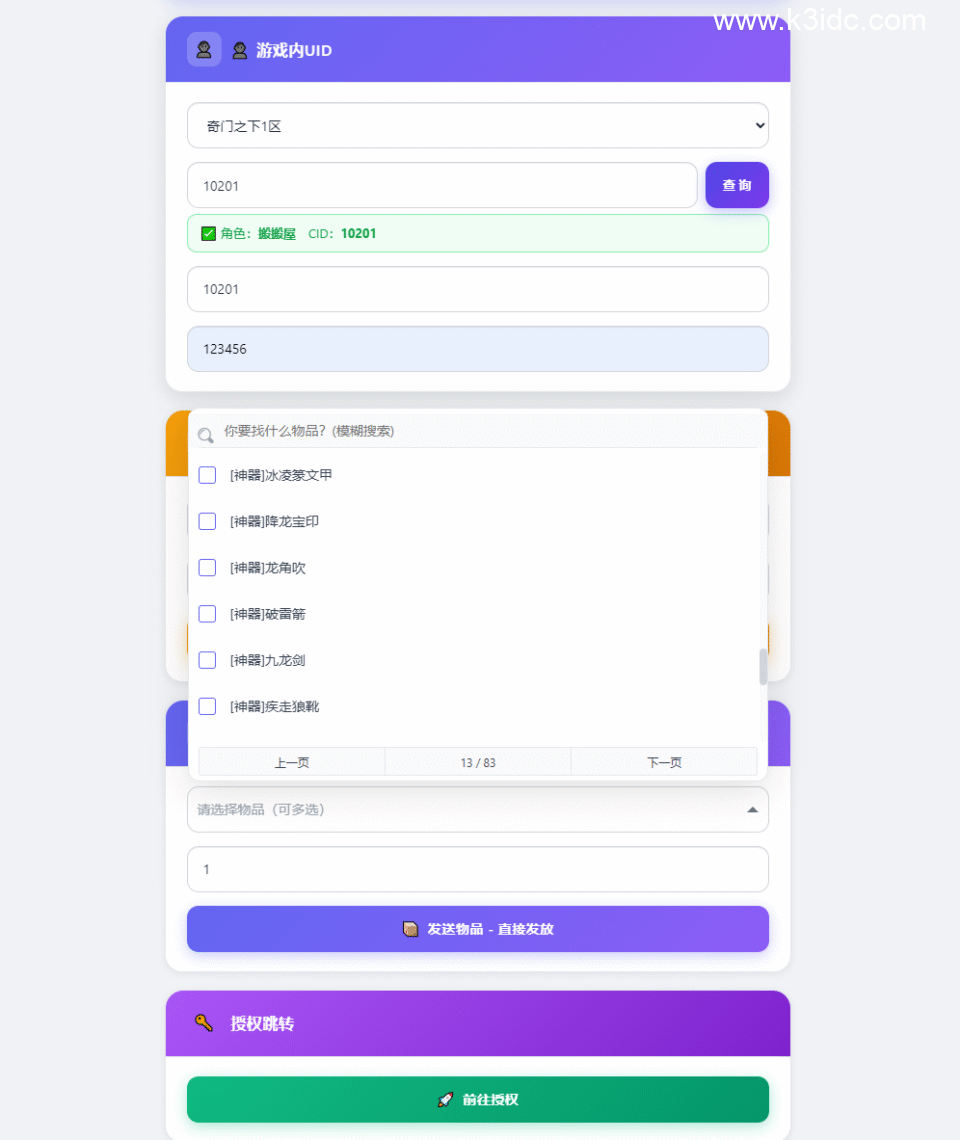Open the 奇门之下1区 server dropdown

478,126
